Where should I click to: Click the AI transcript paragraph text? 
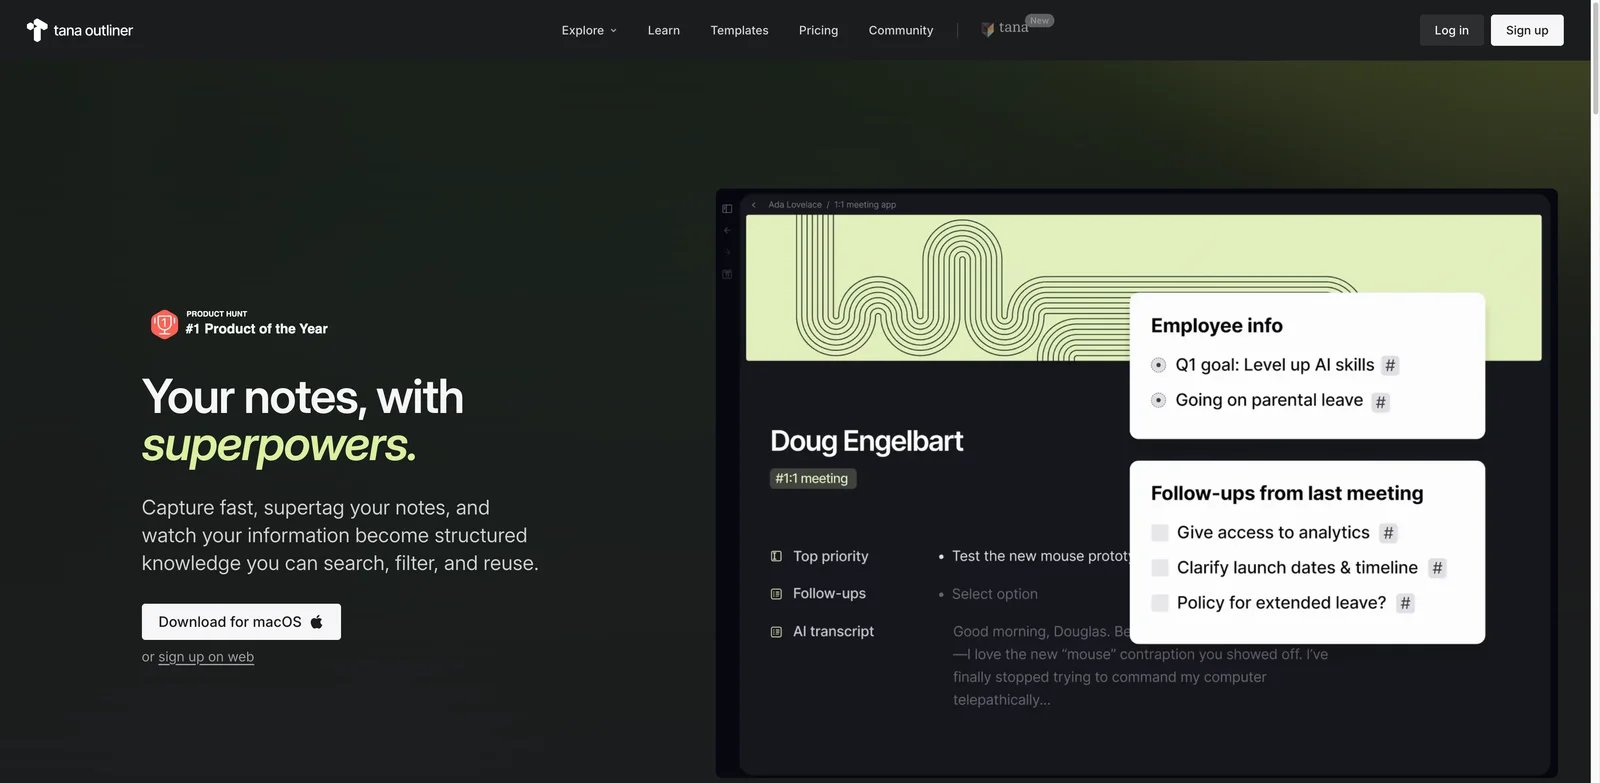[x=1140, y=666]
